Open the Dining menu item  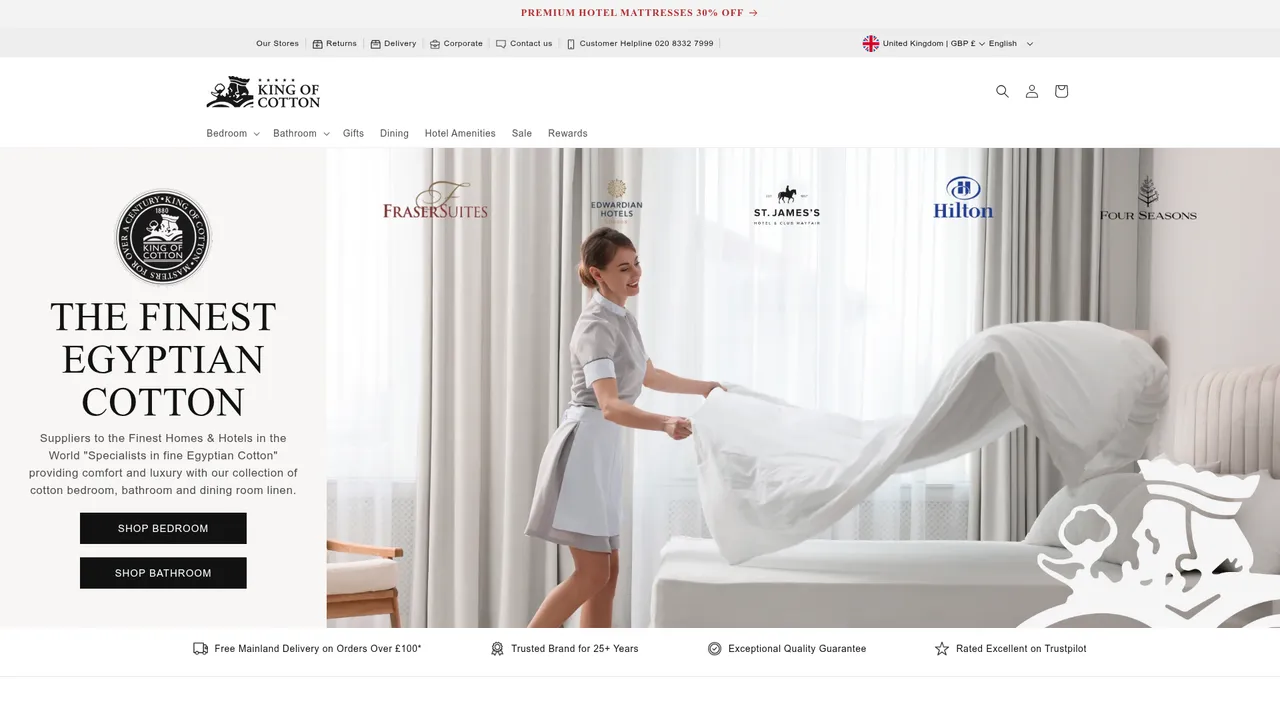pyautogui.click(x=394, y=133)
